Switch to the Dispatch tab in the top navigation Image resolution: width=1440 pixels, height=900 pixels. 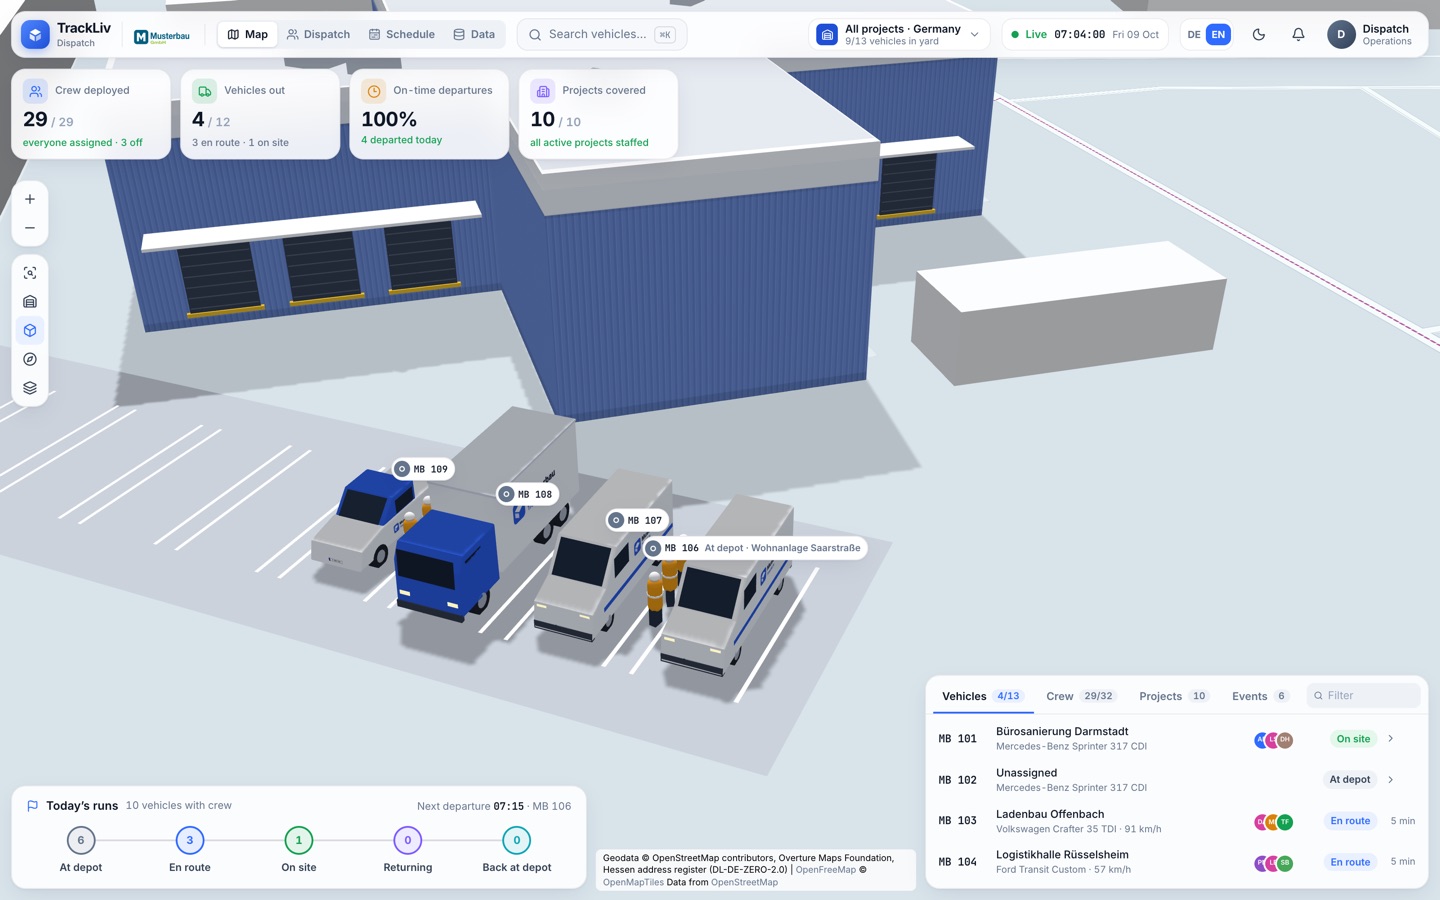pos(318,35)
